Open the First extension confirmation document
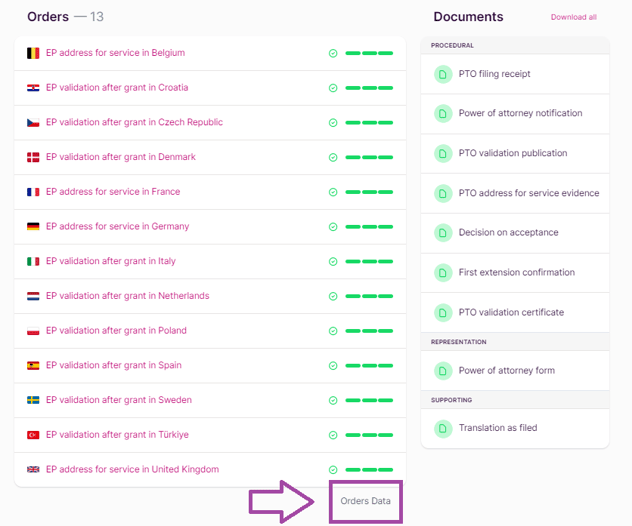This screenshot has width=632, height=526. [516, 273]
